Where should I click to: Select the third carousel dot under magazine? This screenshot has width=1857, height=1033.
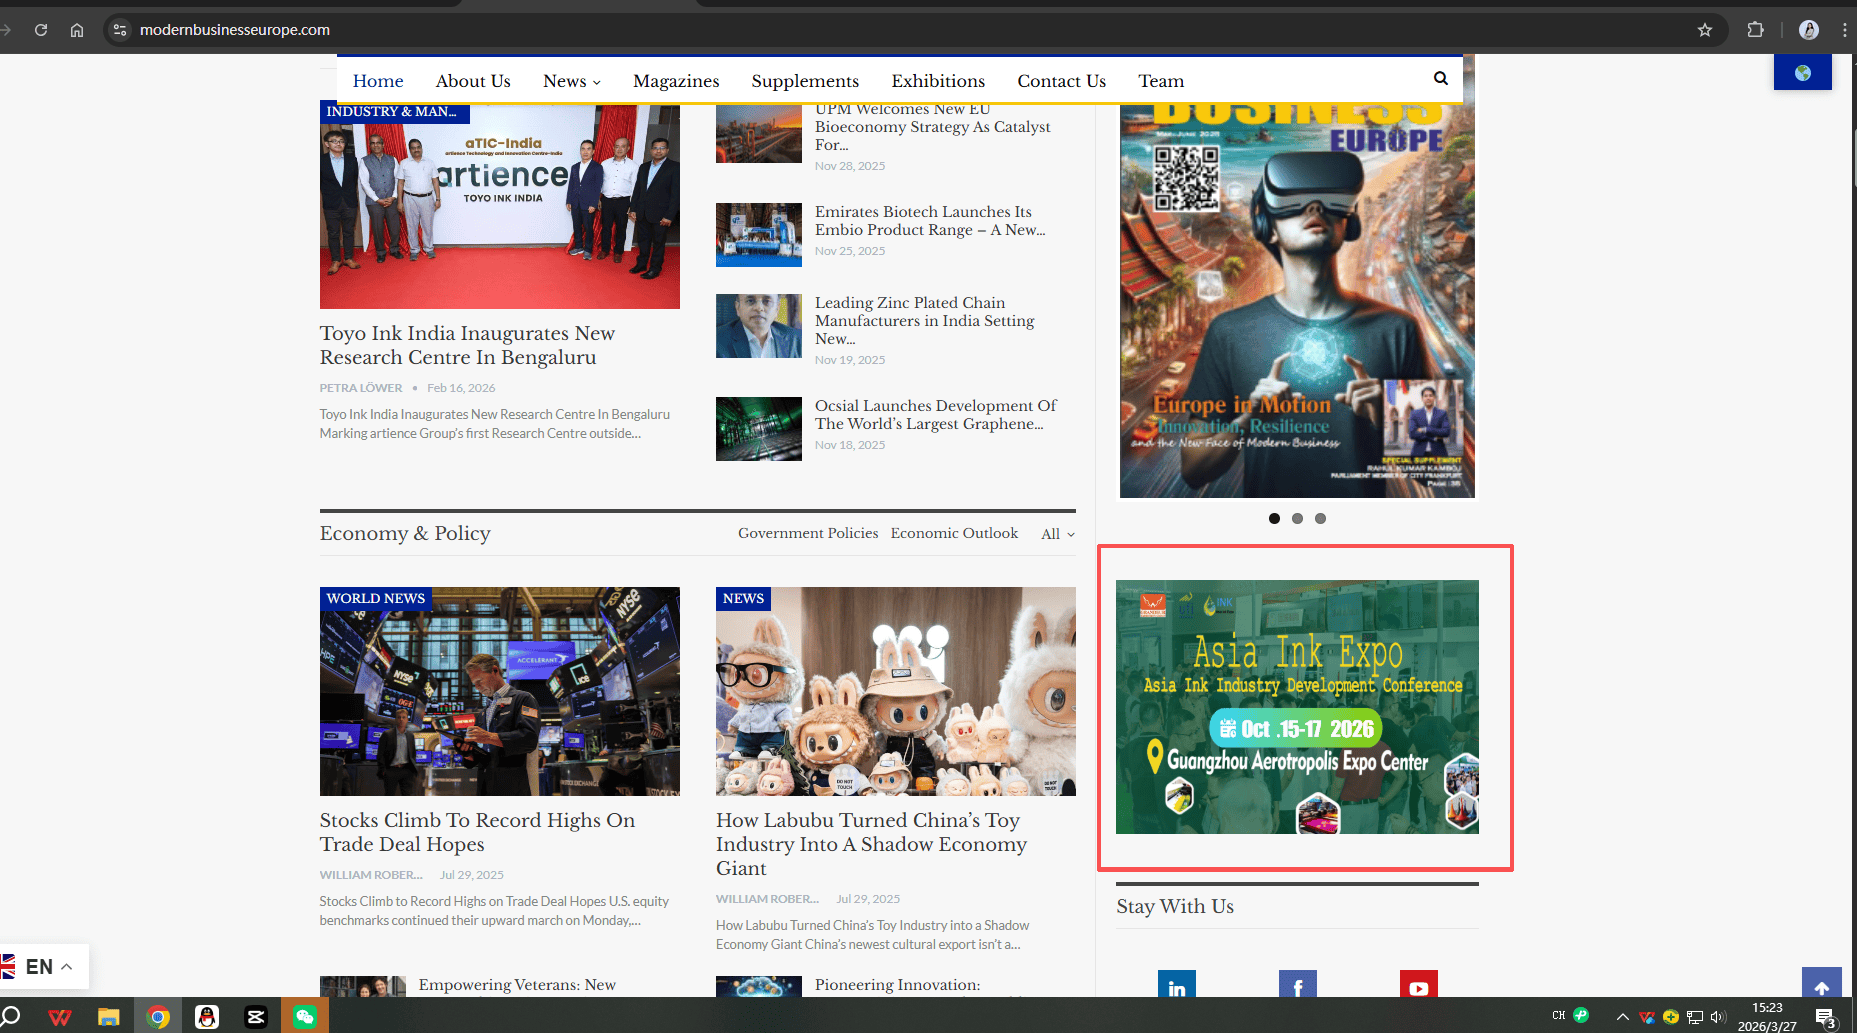tap(1320, 518)
